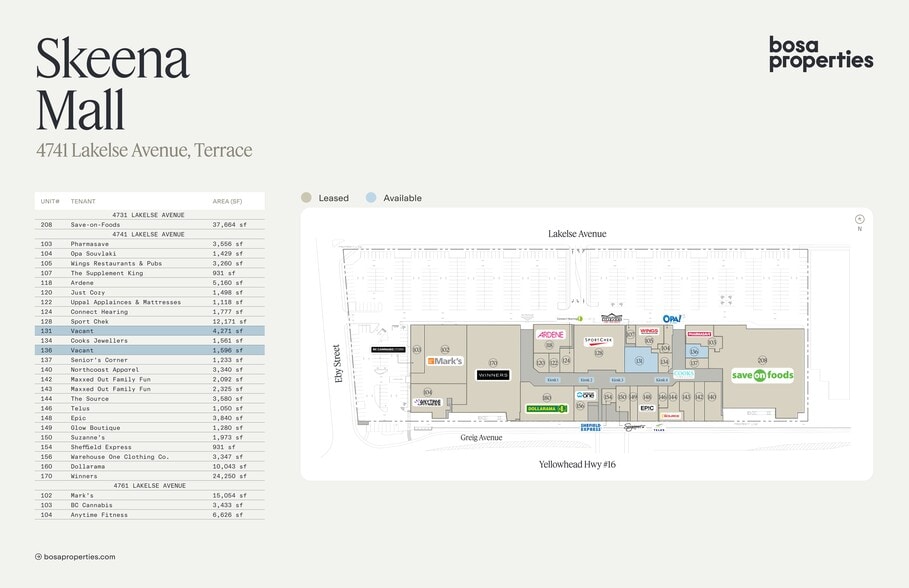The width and height of the screenshot is (909, 588).
Task: Click the Winners label on the map
Action: pyautogui.click(x=493, y=374)
